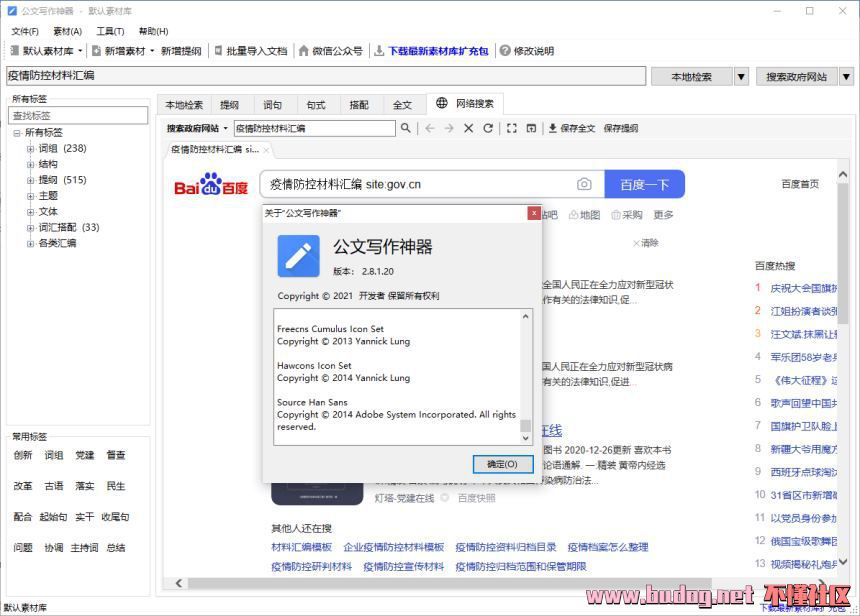This screenshot has height=616, width=860.
Task: Open the 帮助(H) menu
Action: click(154, 31)
